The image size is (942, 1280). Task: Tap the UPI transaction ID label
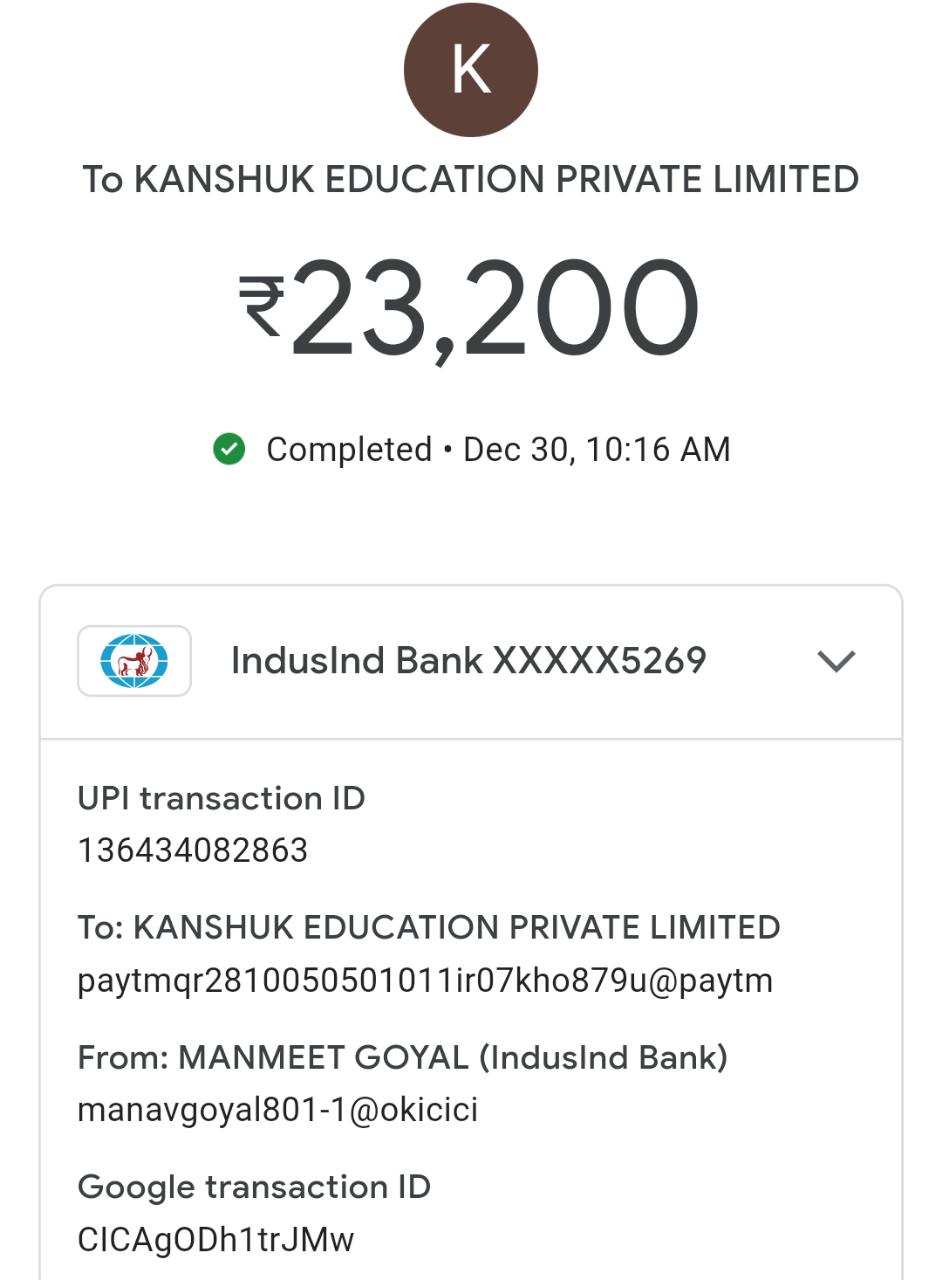[221, 799]
